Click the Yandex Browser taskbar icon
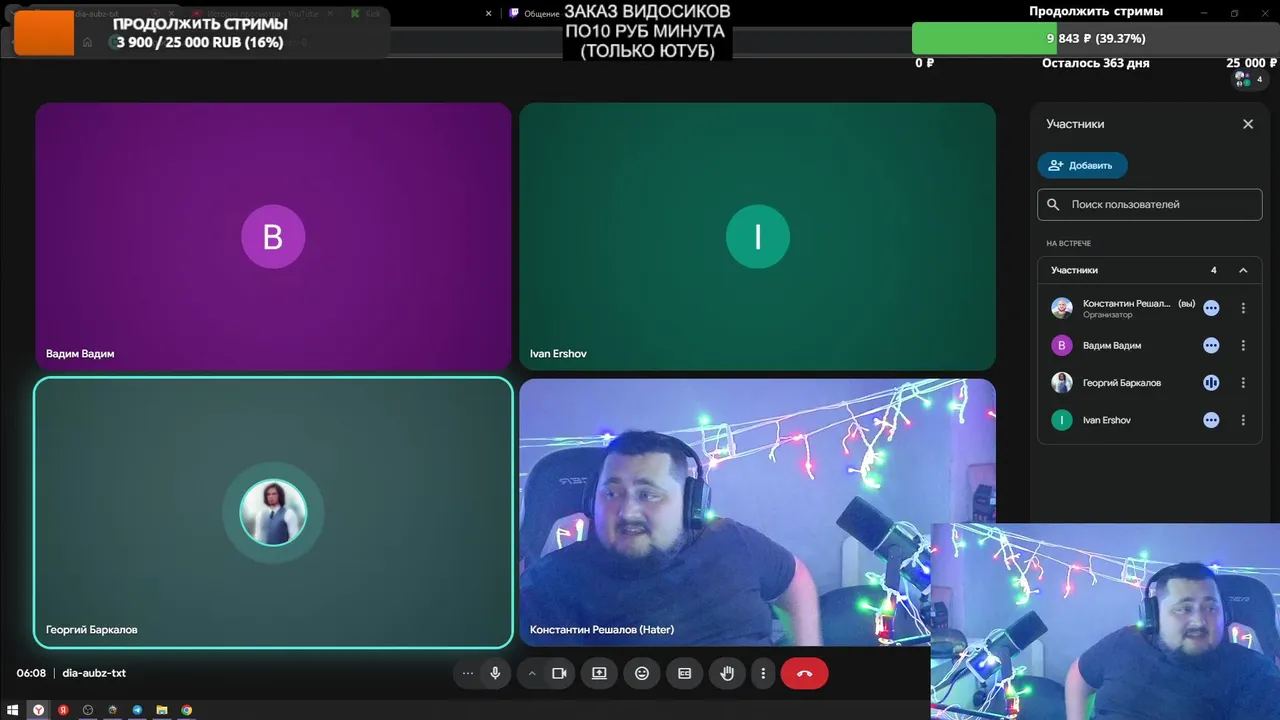Viewport: 1280px width, 720px height. click(38, 710)
